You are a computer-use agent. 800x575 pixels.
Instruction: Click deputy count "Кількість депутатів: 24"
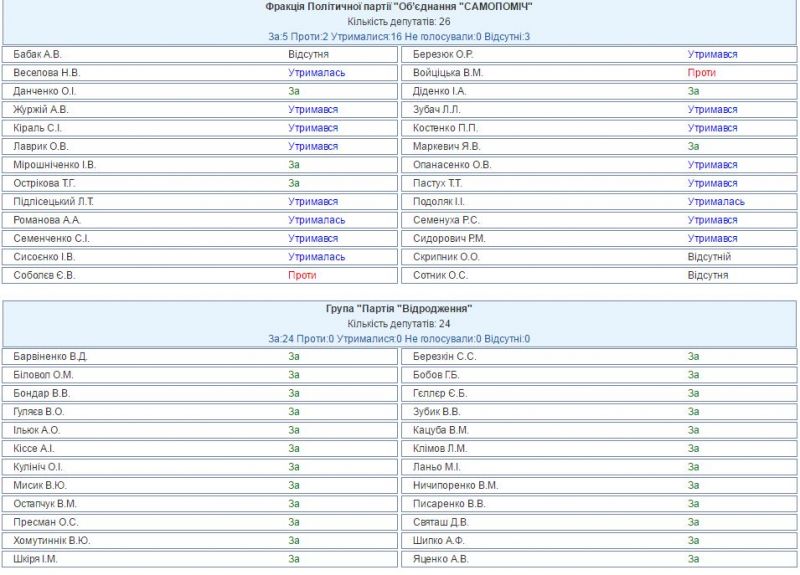tap(399, 324)
